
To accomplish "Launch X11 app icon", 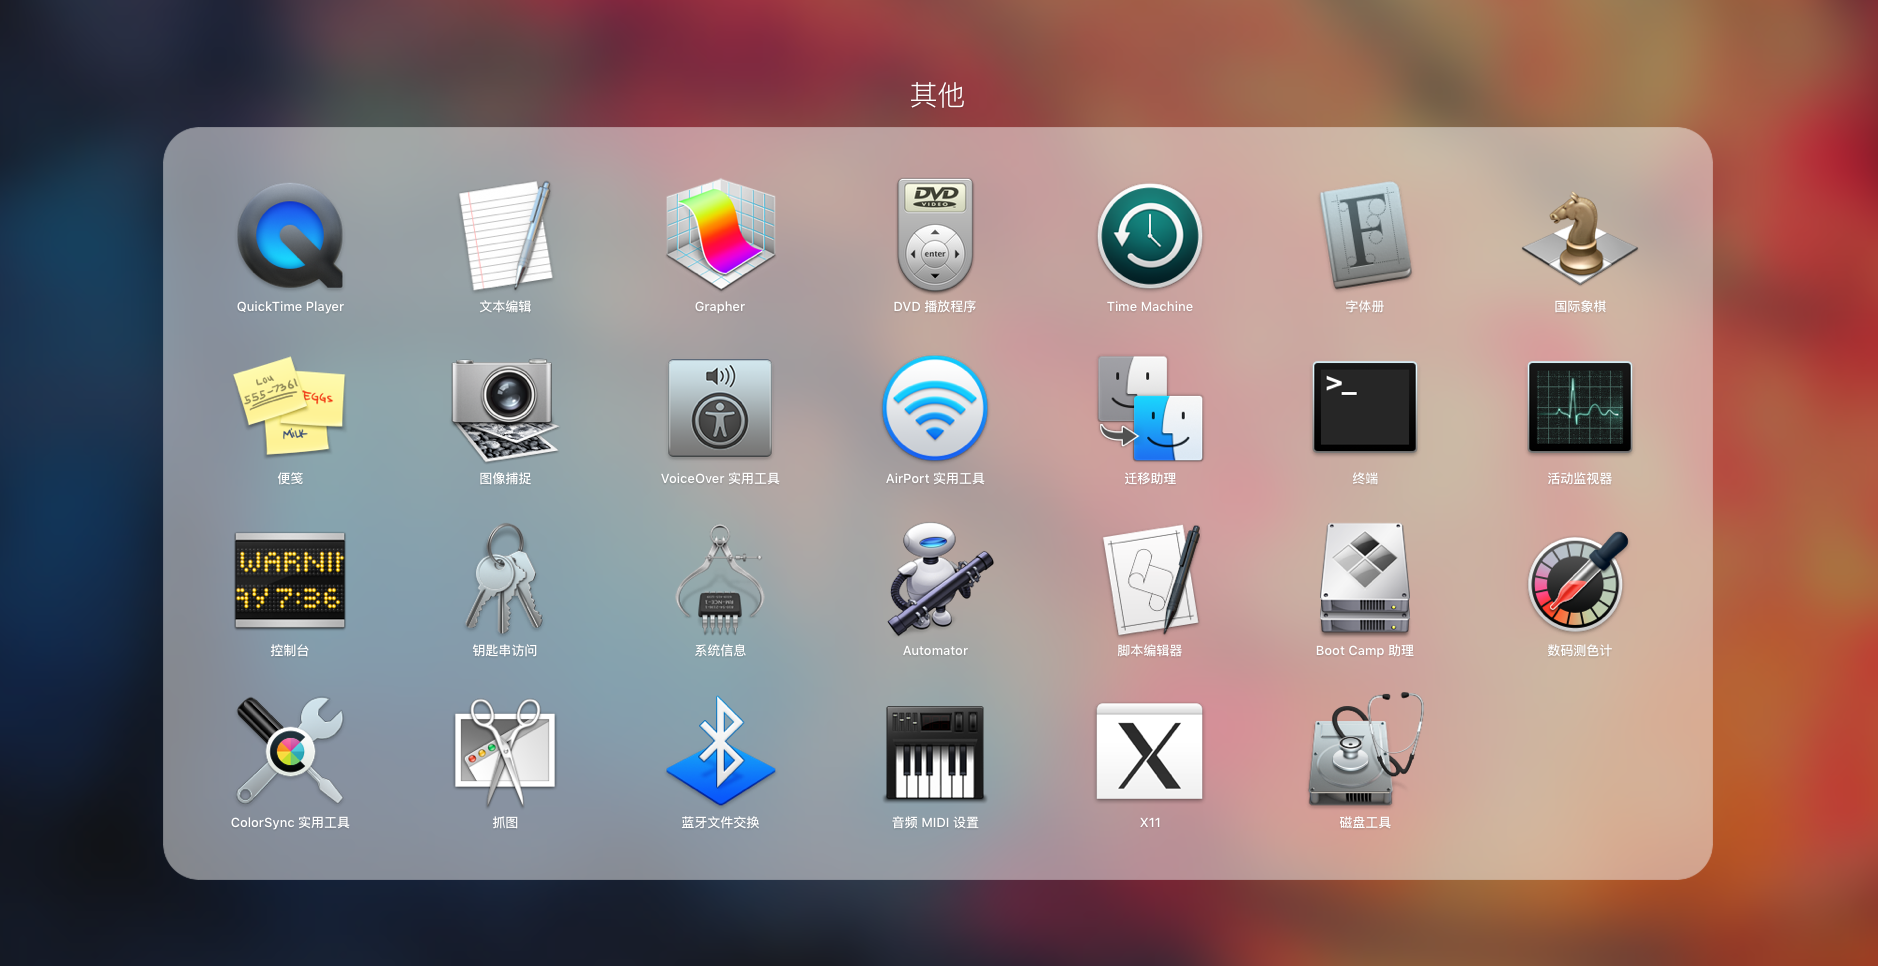I will click(x=1150, y=751).
